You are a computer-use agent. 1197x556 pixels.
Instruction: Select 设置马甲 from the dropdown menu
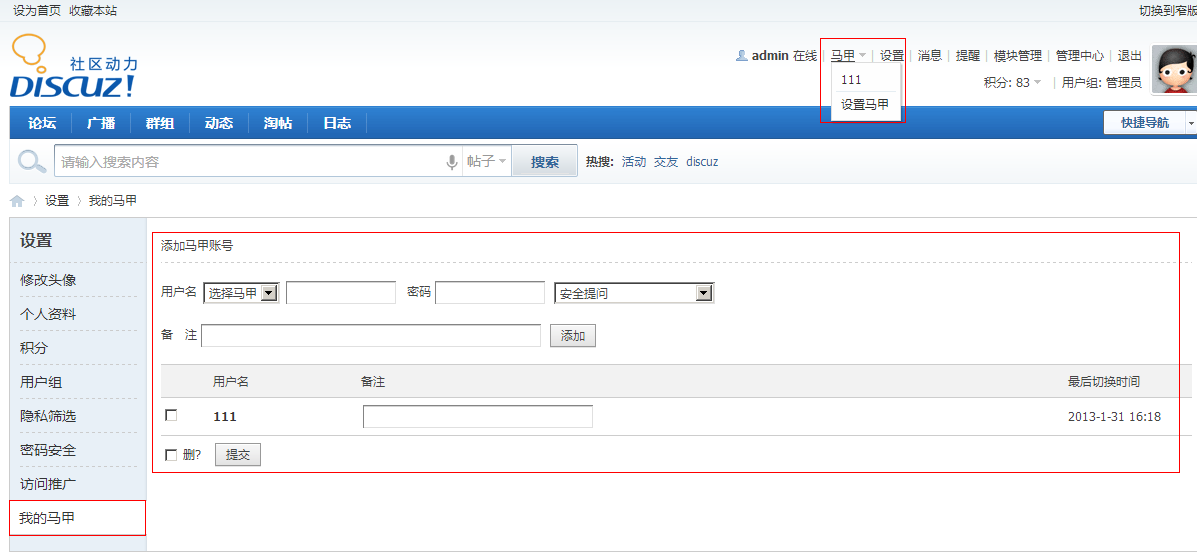[x=864, y=104]
